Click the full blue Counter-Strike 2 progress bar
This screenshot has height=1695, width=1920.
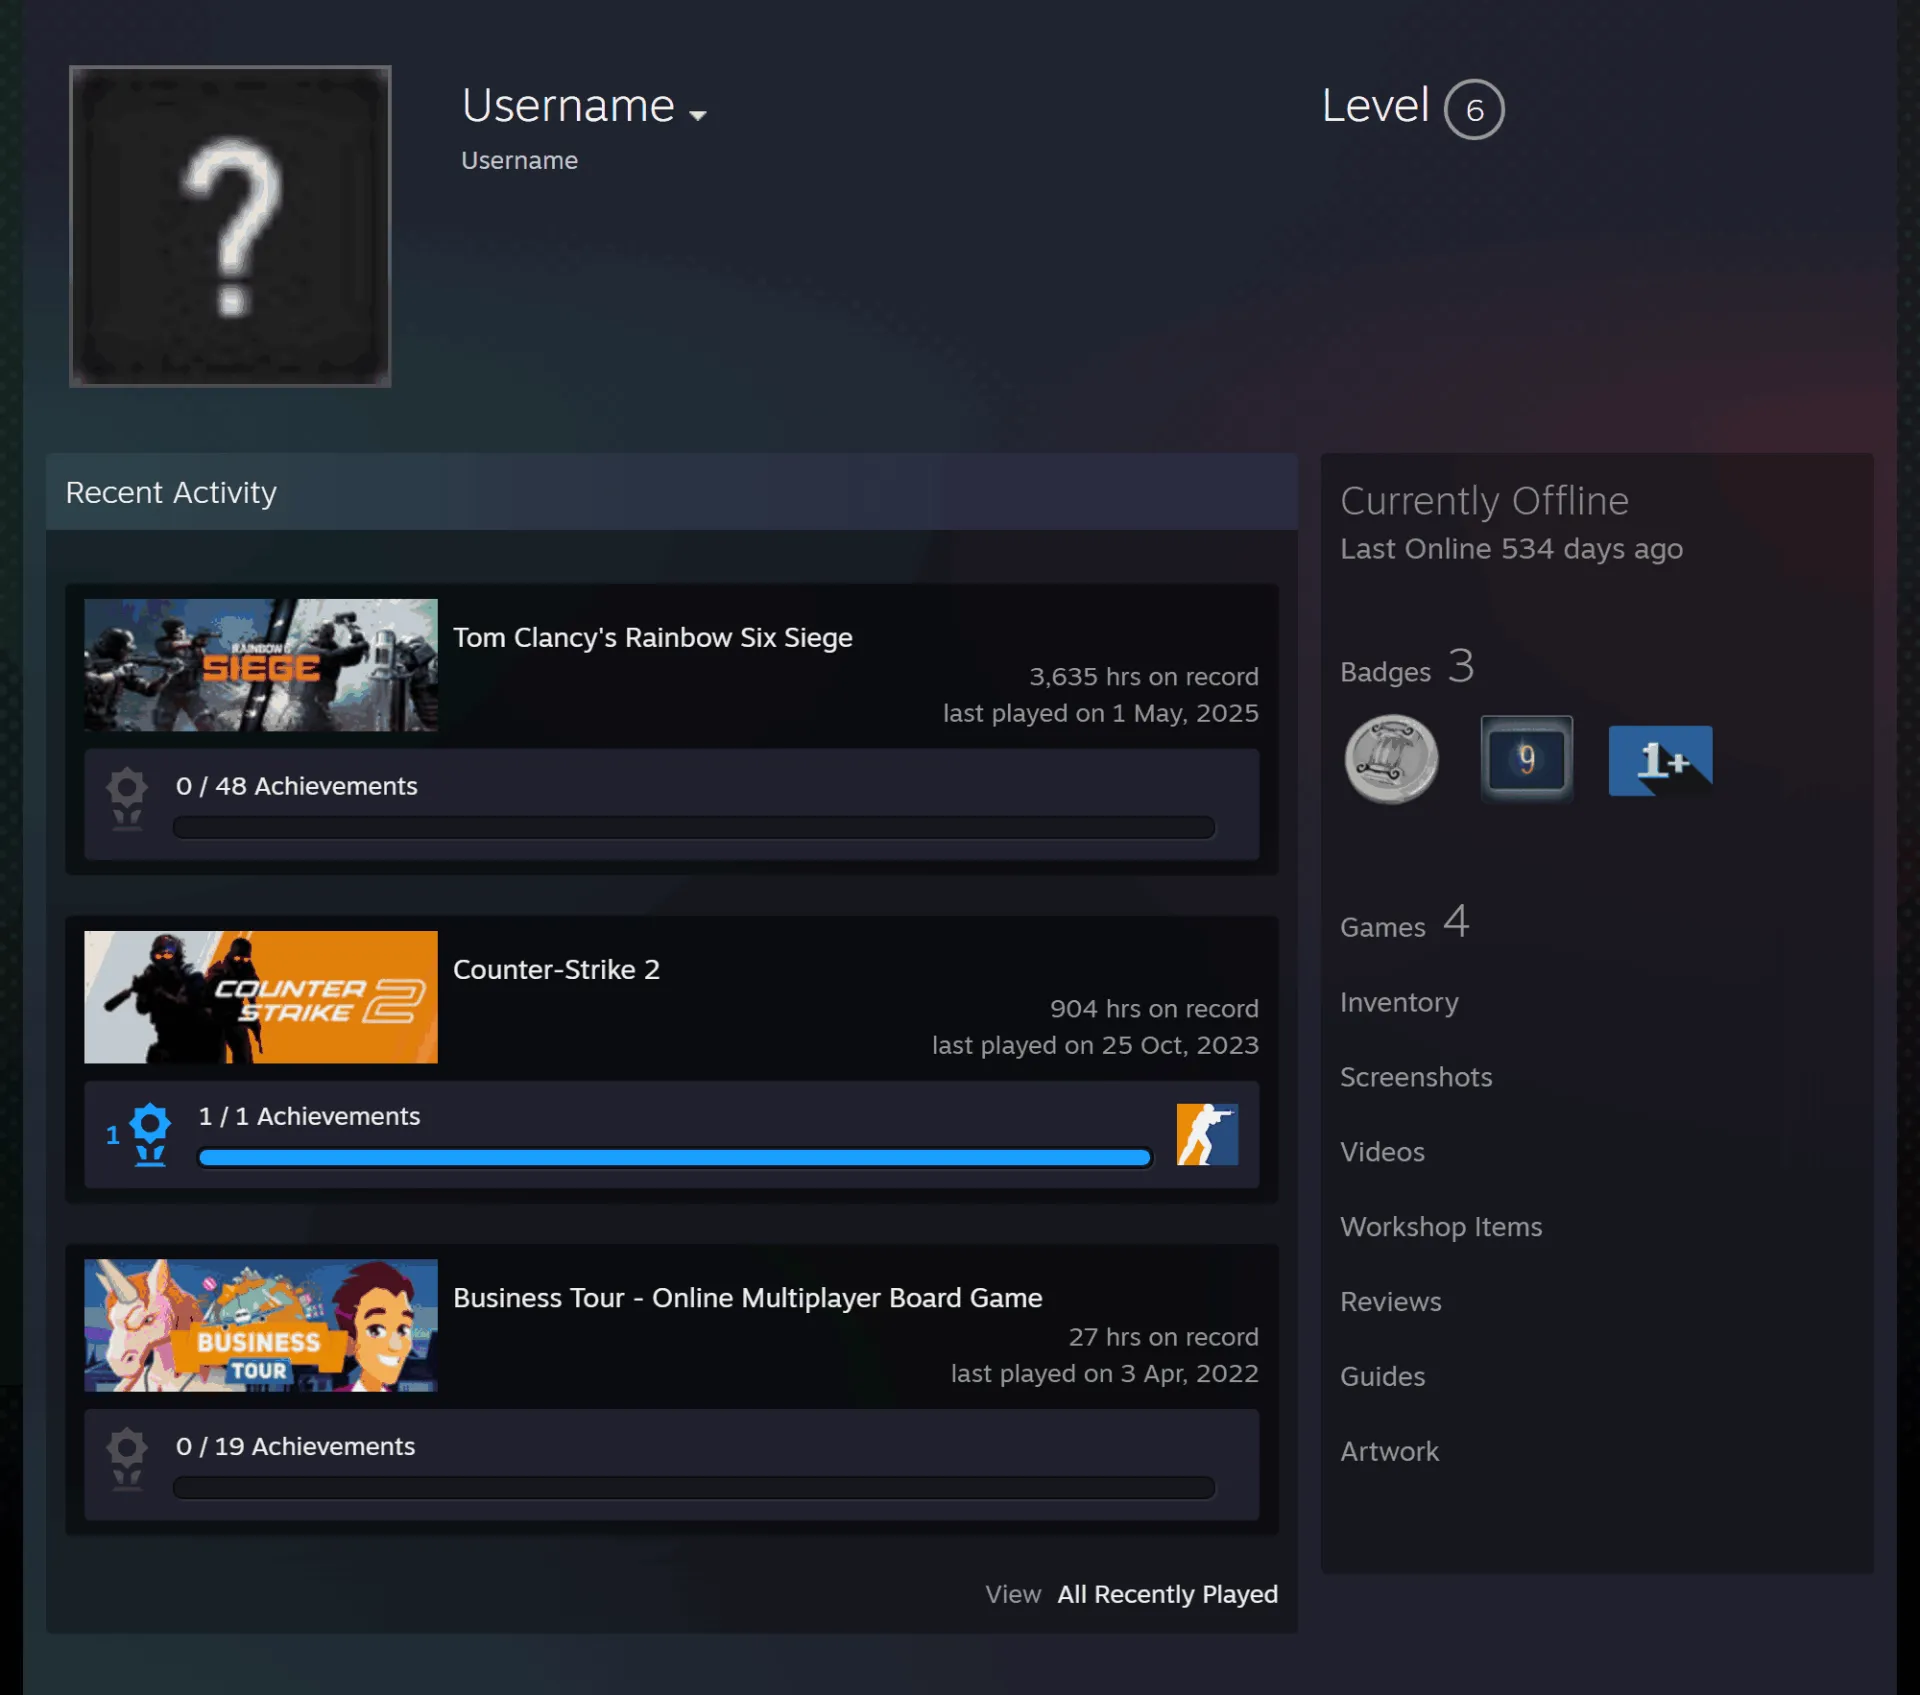(675, 1158)
